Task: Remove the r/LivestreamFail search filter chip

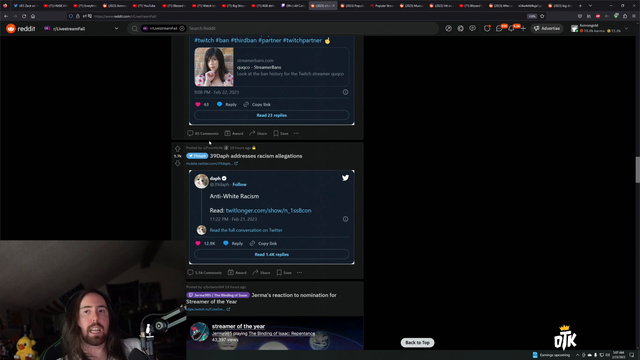Action: coord(182,29)
